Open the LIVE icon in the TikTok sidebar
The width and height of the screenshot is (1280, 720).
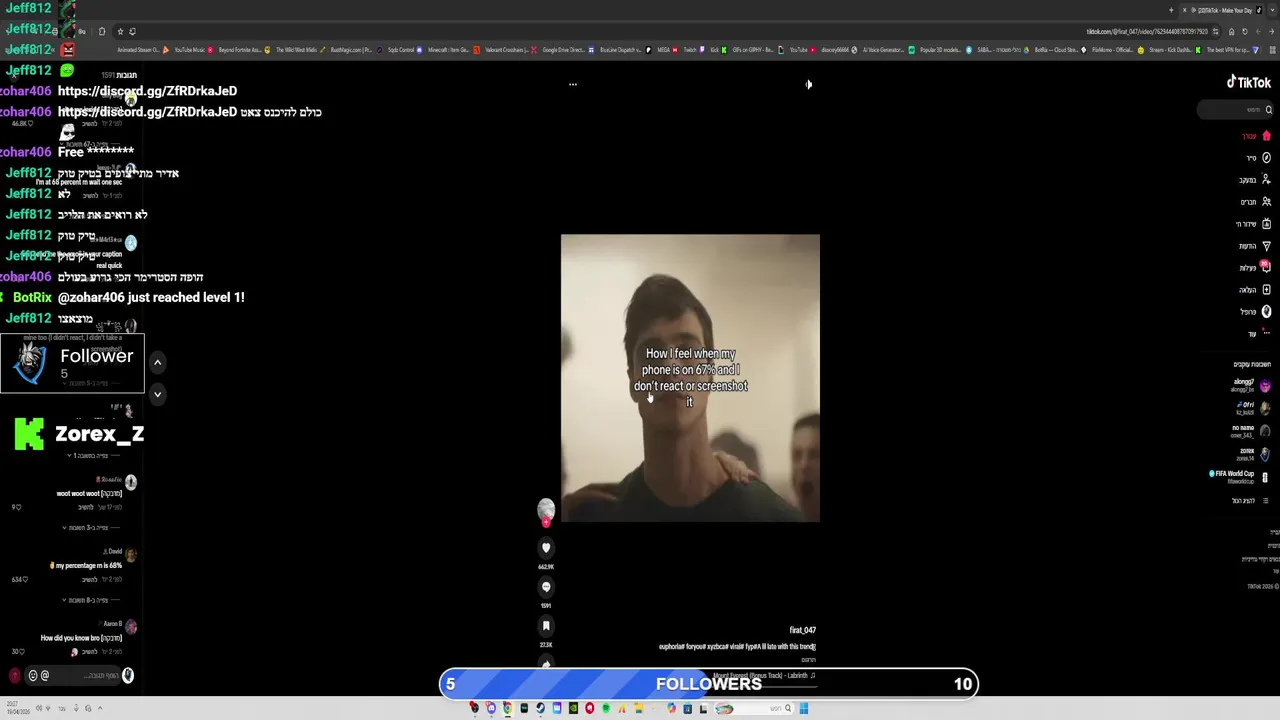pos(1266,224)
